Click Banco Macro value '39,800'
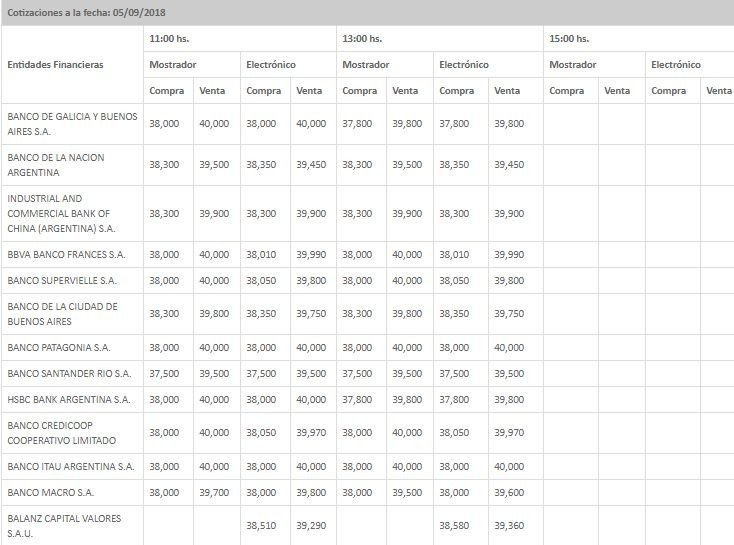Image resolution: width=734 pixels, height=545 pixels. click(x=311, y=493)
